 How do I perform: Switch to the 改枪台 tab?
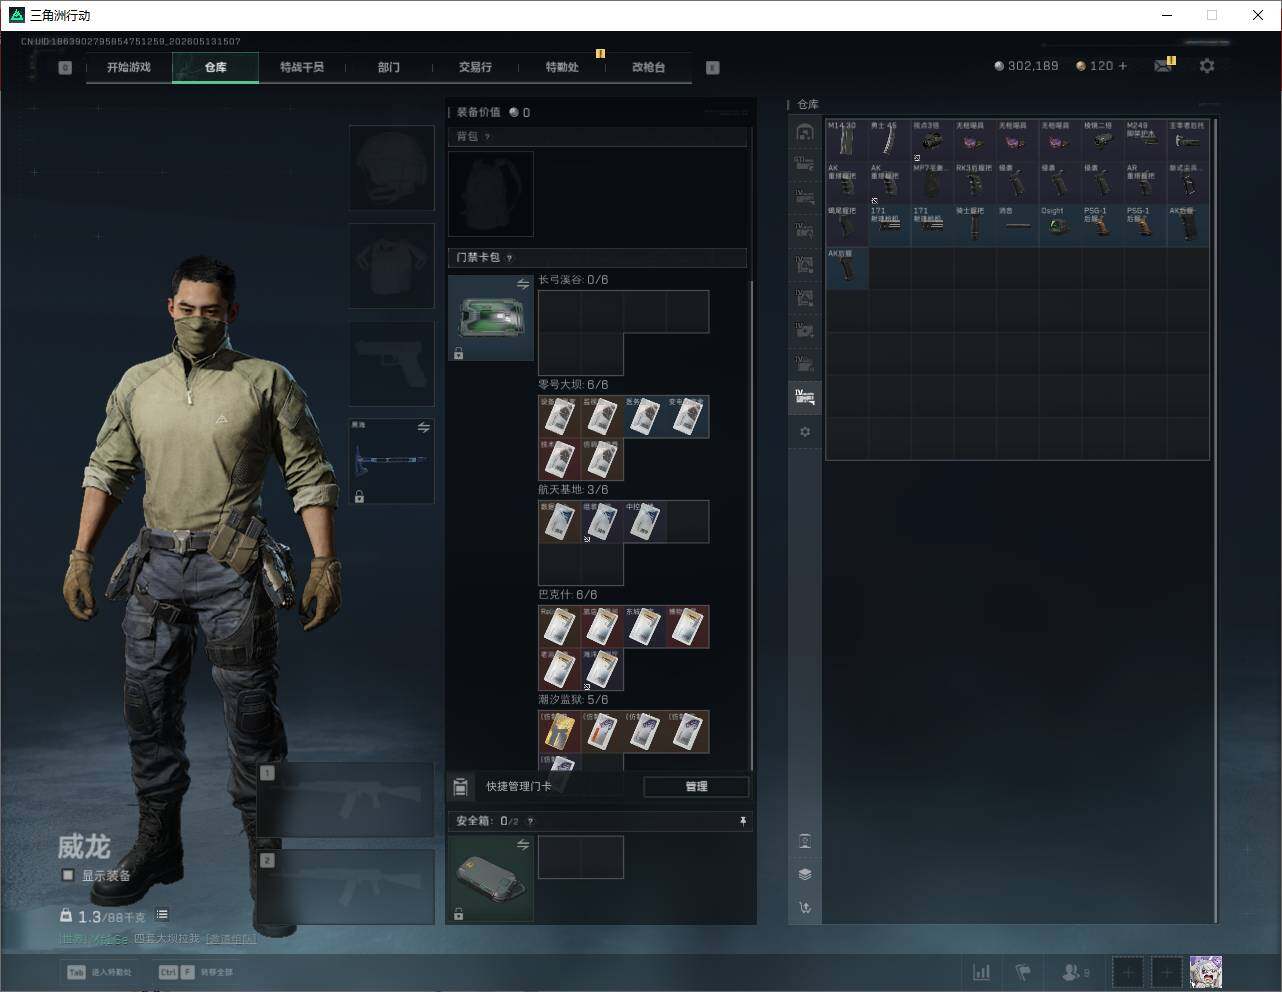648,67
